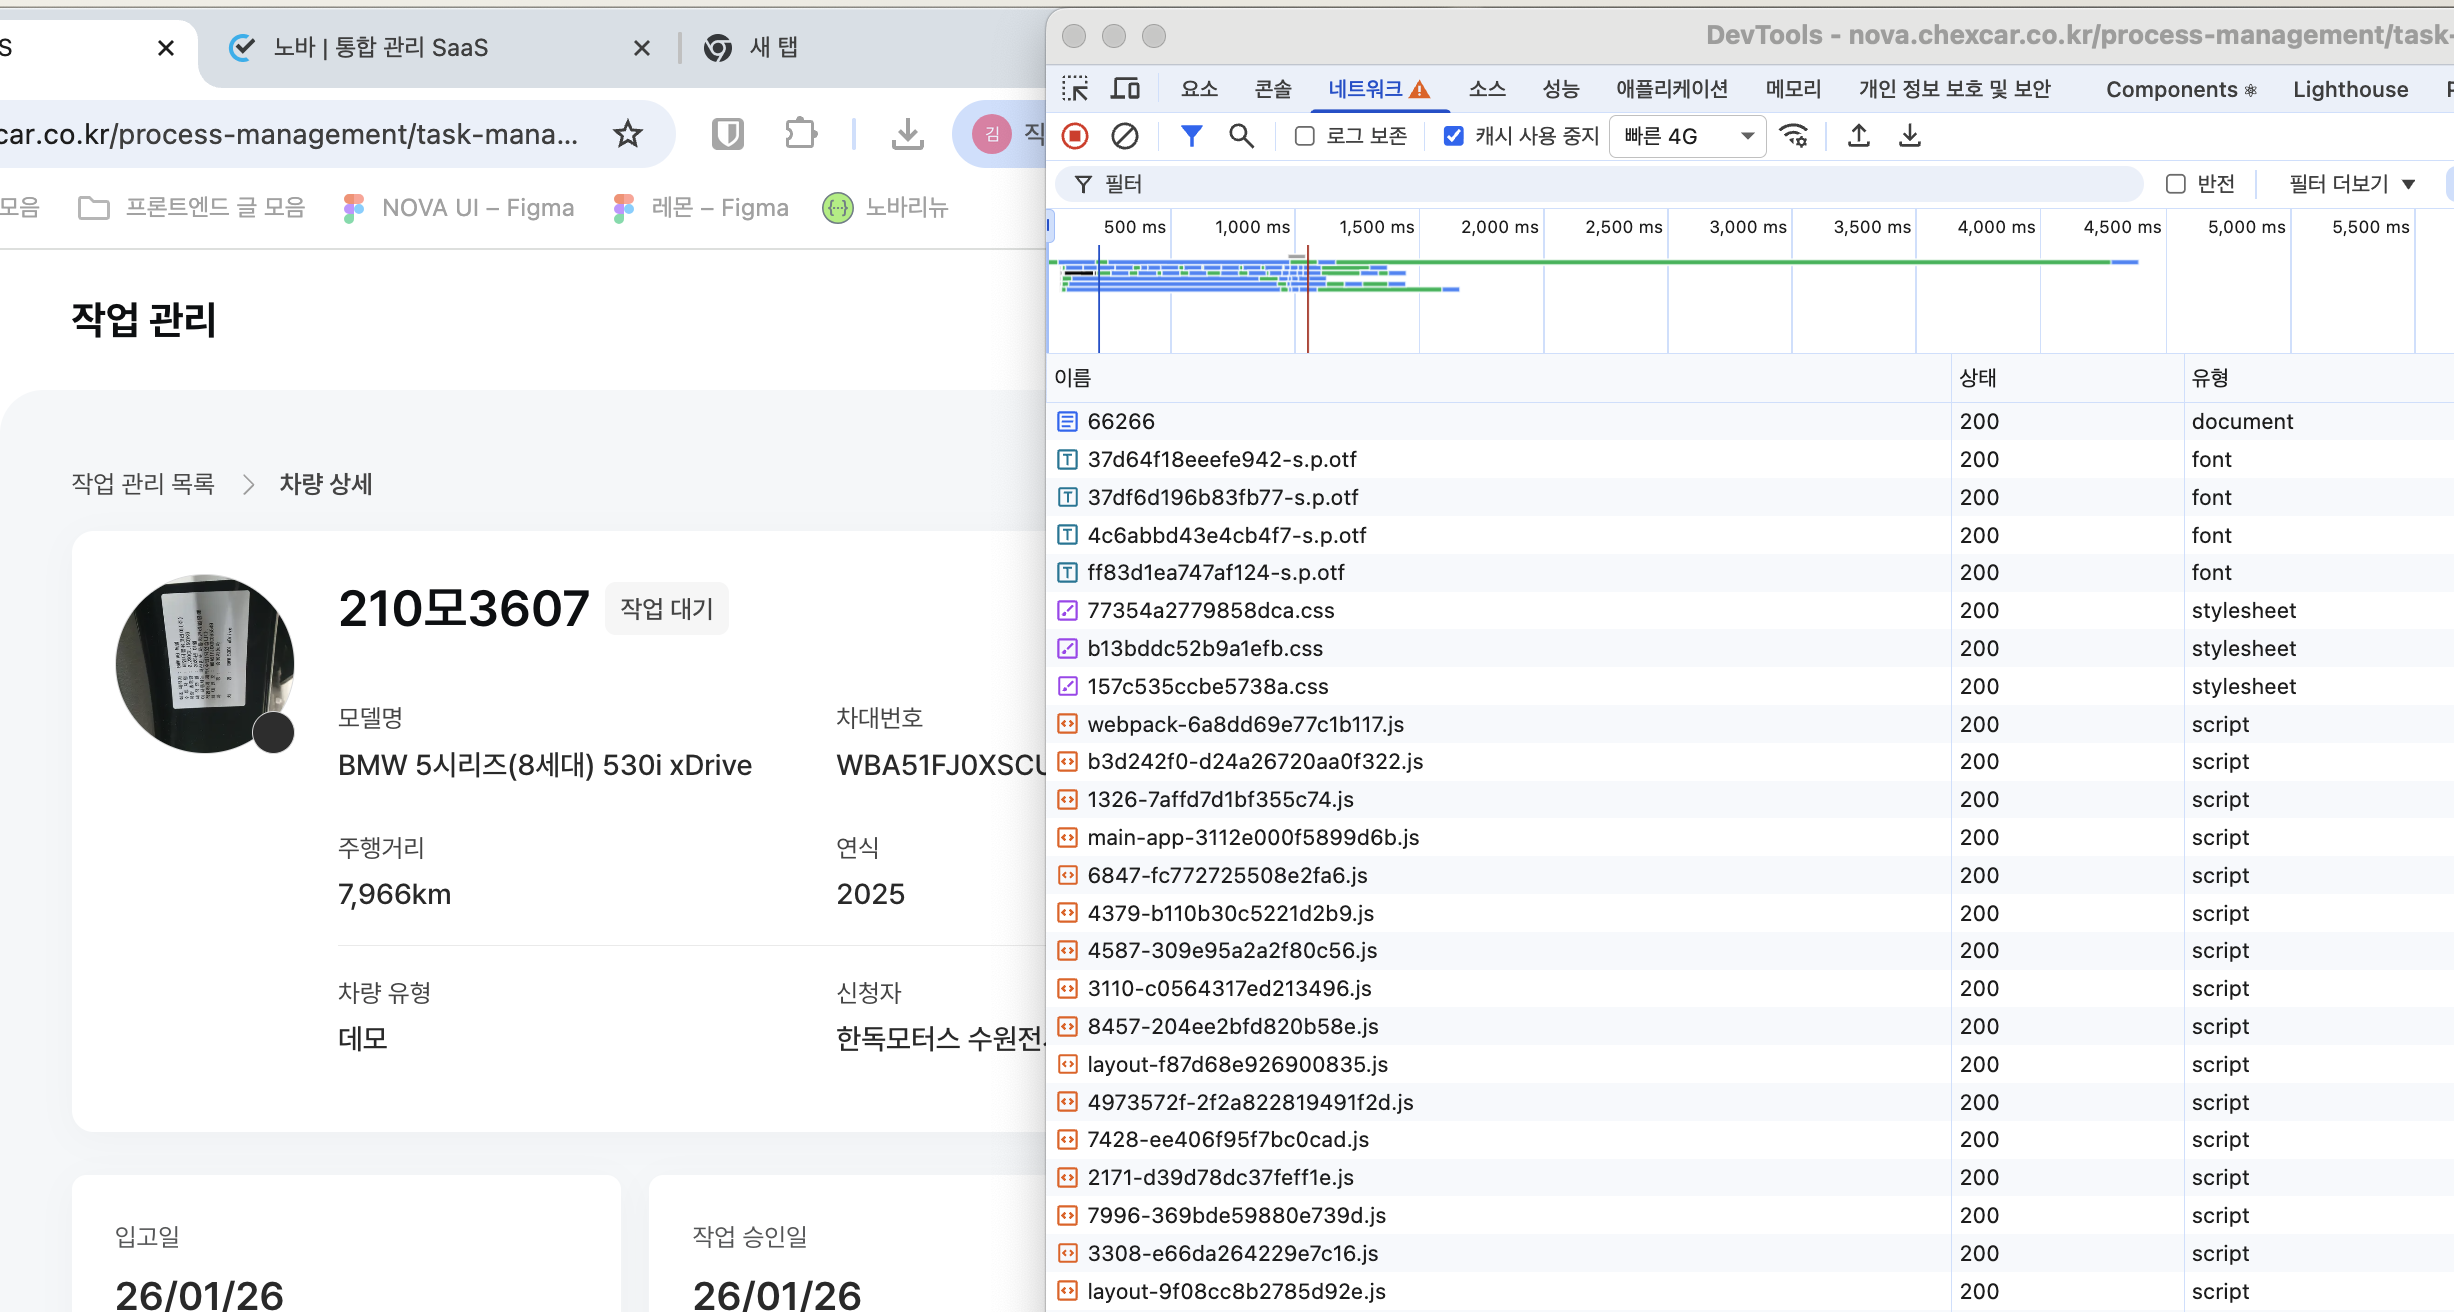The height and width of the screenshot is (1312, 2454).
Task: Click the record network log button
Action: tap(1075, 136)
